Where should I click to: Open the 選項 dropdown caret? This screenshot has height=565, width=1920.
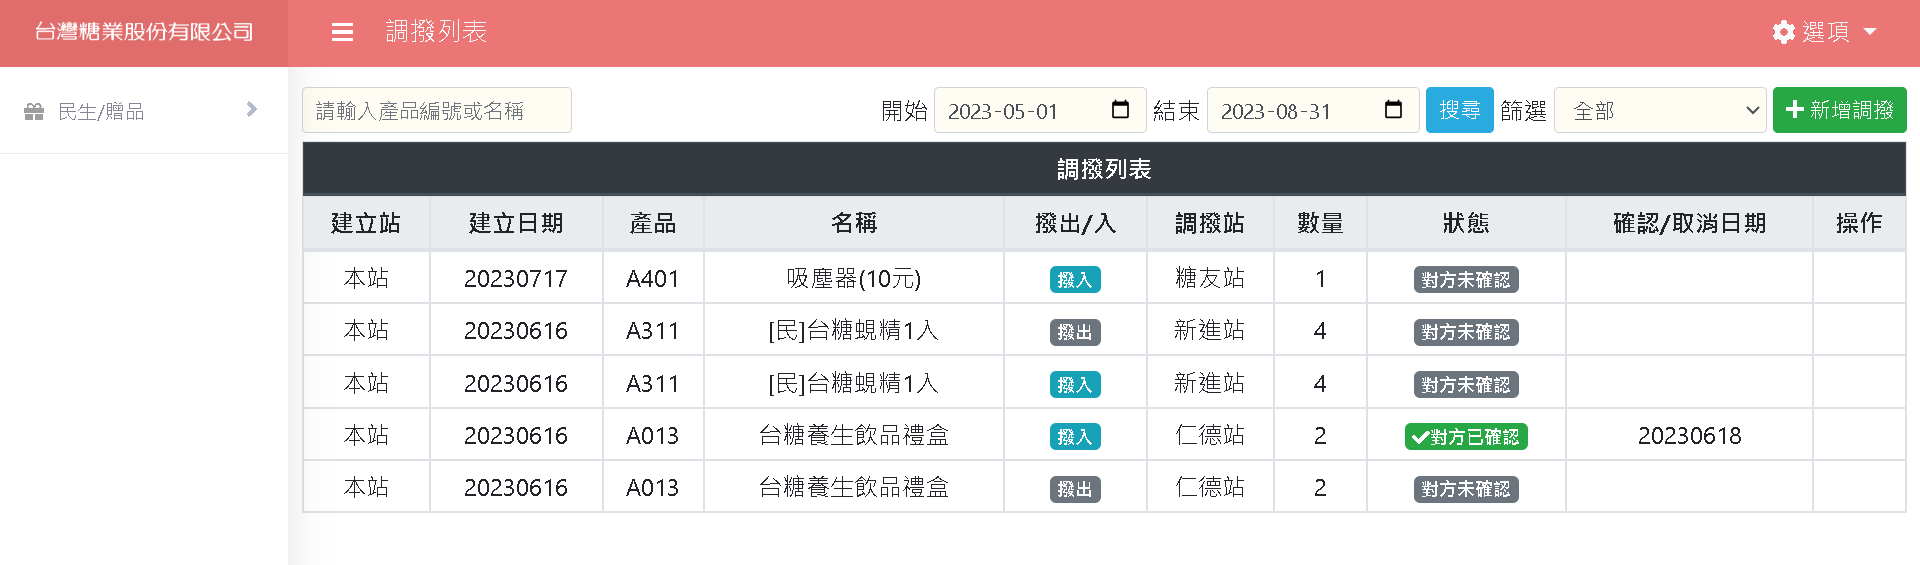(1870, 32)
